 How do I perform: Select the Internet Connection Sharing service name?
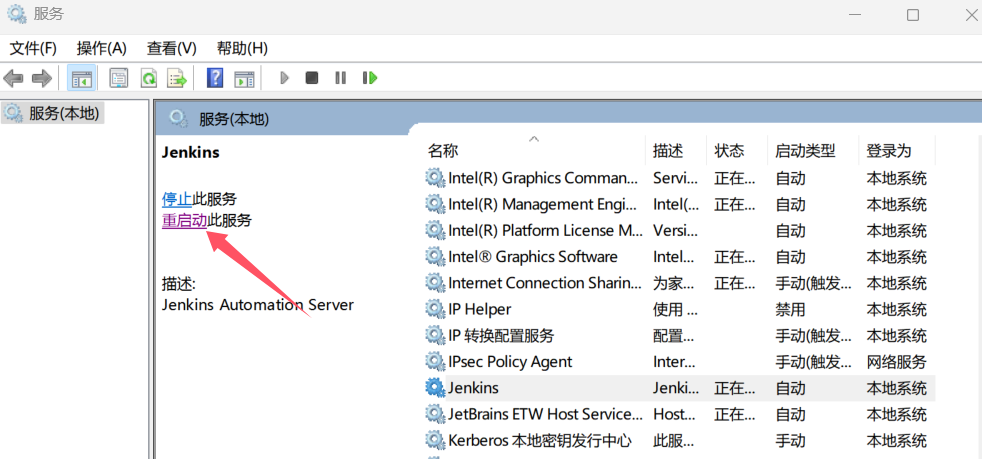pos(545,283)
